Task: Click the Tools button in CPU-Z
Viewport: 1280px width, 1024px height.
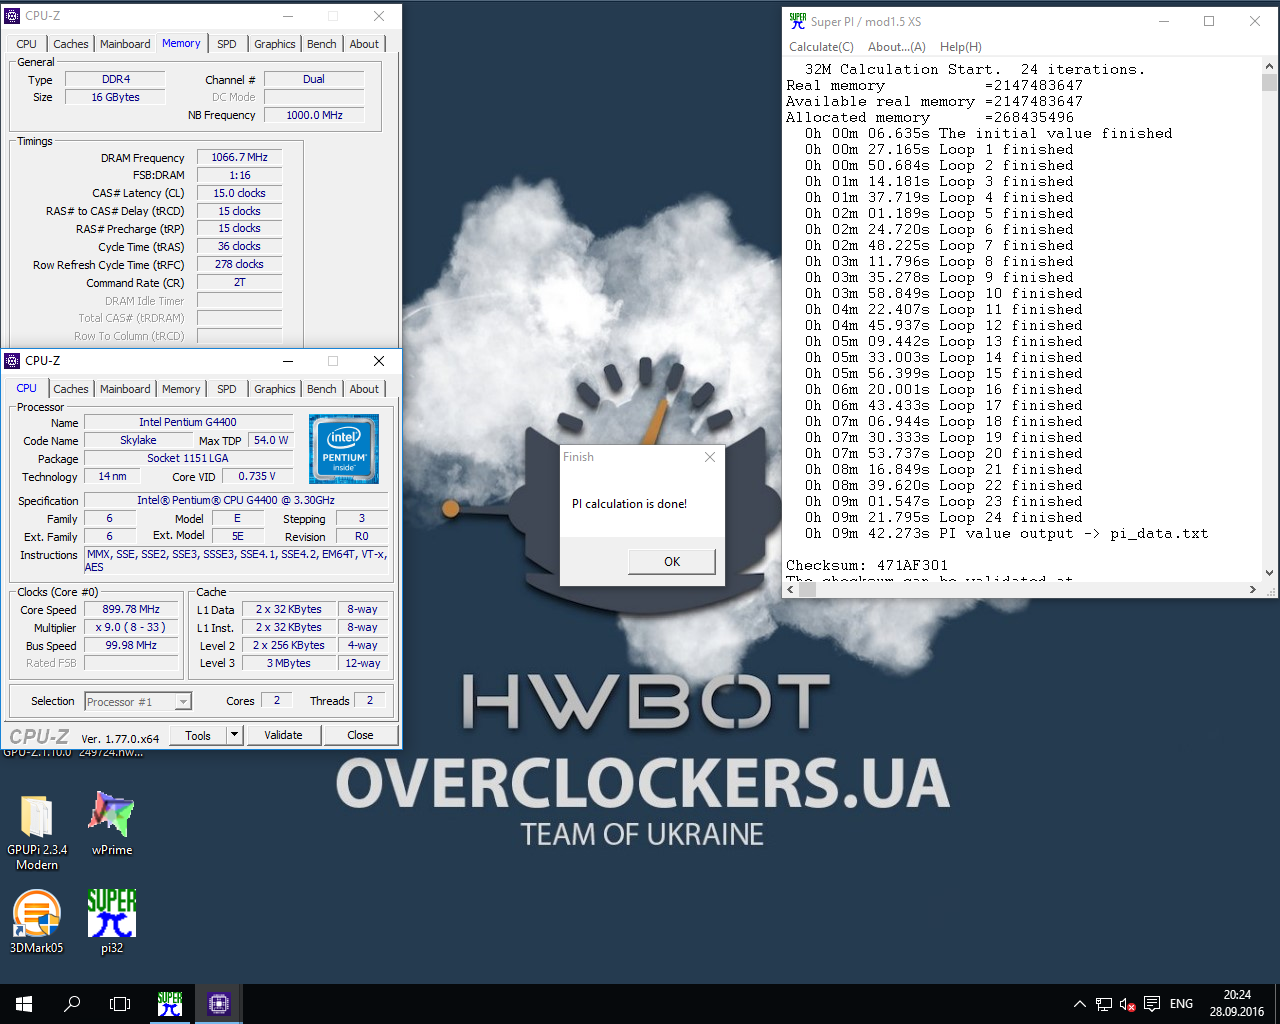Action: point(198,735)
